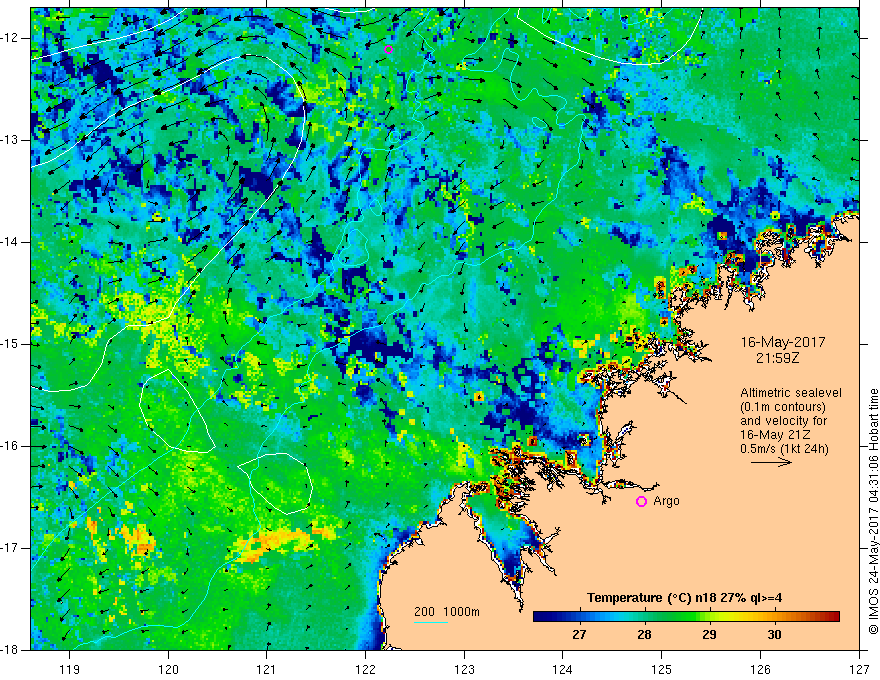Click the '-17' latitude axis label
Viewport: 880px width, 680px height.
tap(10, 548)
